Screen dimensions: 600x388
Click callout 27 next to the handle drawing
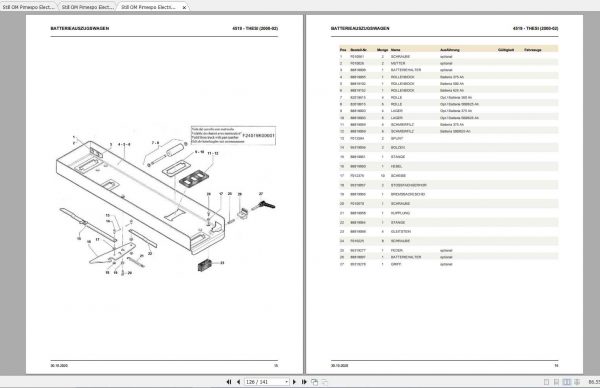pos(261,194)
